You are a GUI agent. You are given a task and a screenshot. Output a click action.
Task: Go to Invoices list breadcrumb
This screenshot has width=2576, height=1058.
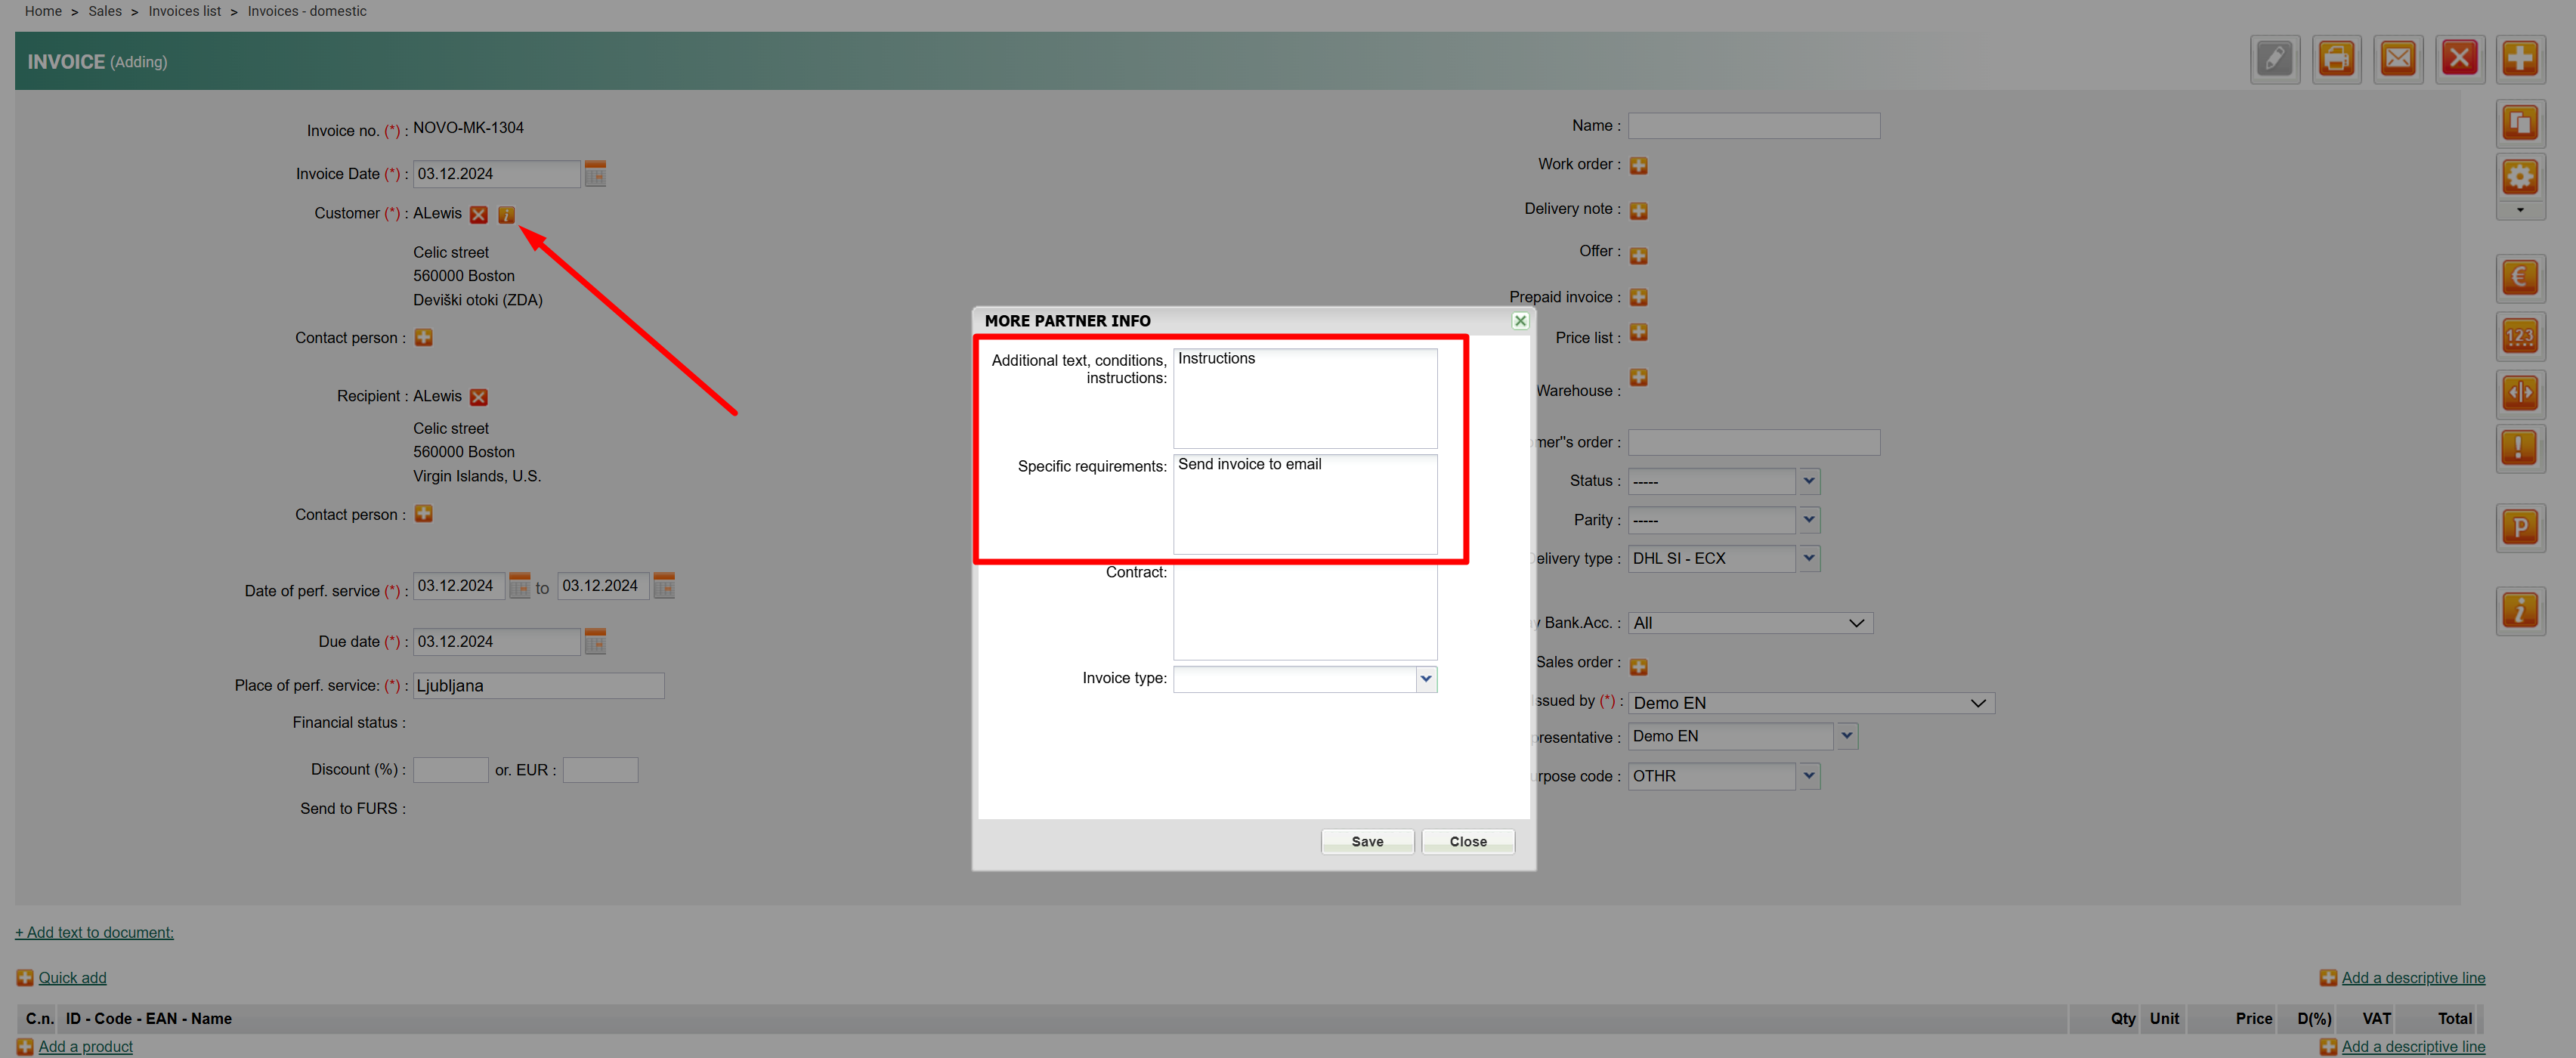click(185, 11)
